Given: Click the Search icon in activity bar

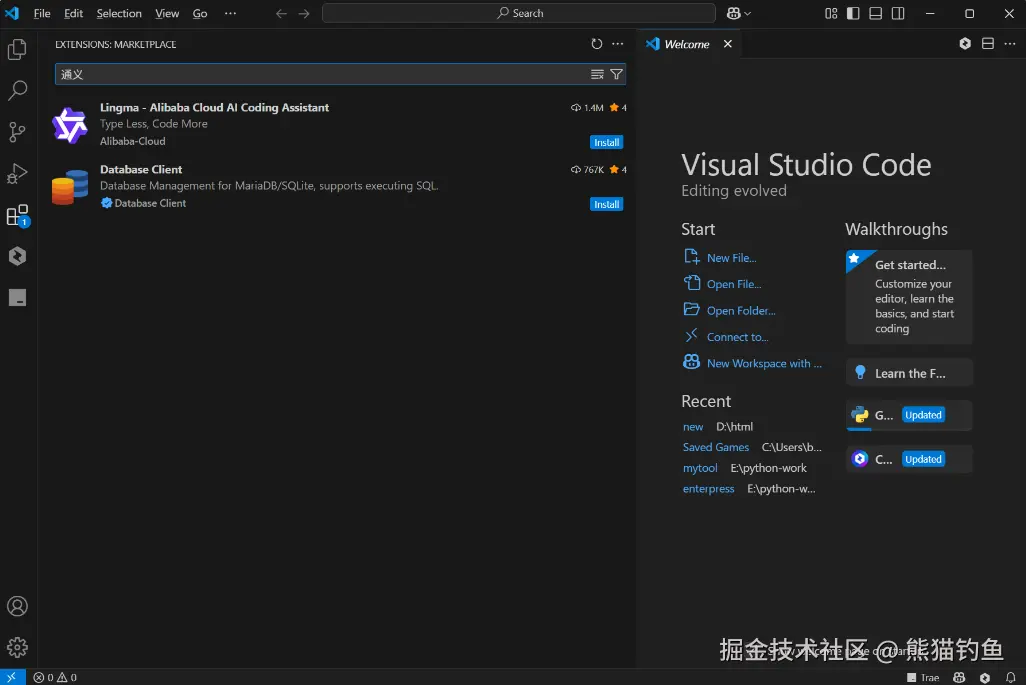Looking at the screenshot, I should [17, 91].
